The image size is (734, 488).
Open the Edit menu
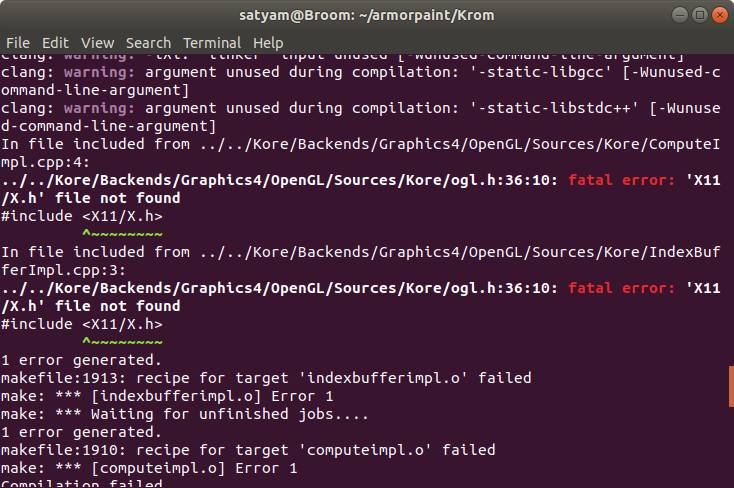point(55,43)
